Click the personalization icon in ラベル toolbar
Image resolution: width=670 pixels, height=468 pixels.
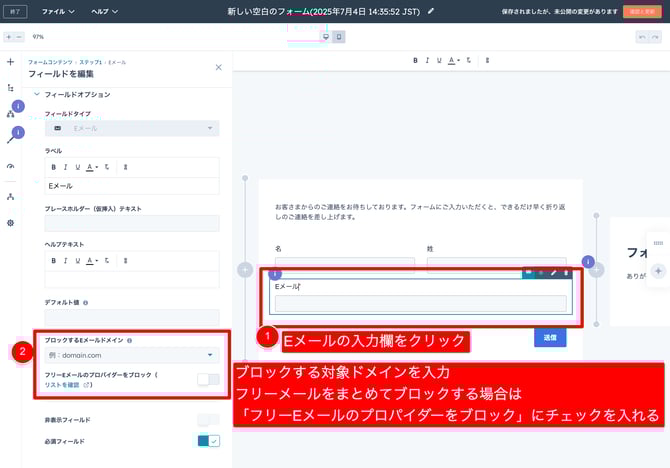pyautogui.click(x=125, y=167)
